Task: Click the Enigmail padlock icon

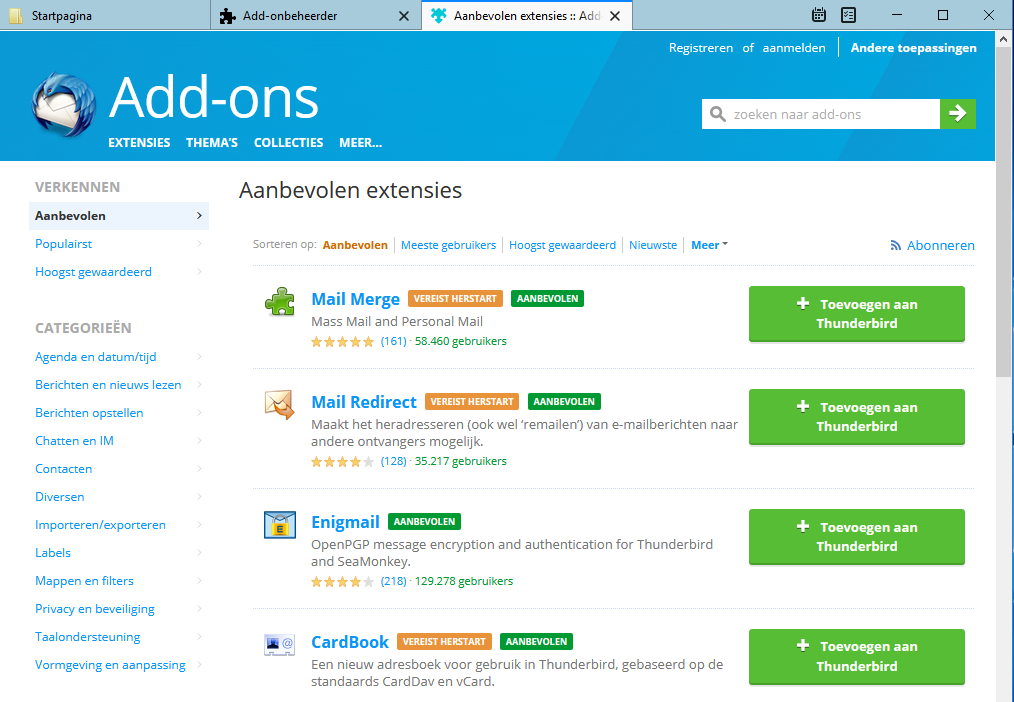Action: tap(279, 524)
